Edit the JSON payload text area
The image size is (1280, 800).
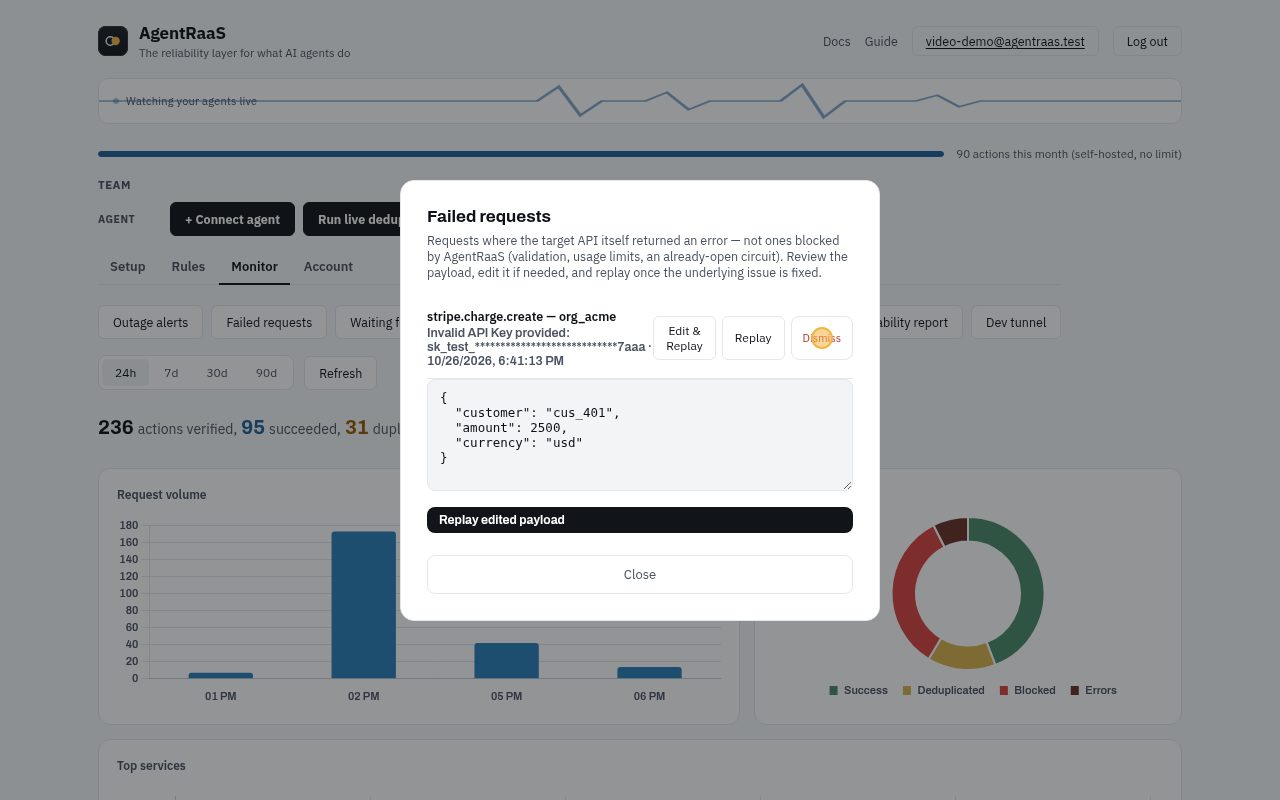pyautogui.click(x=640, y=434)
